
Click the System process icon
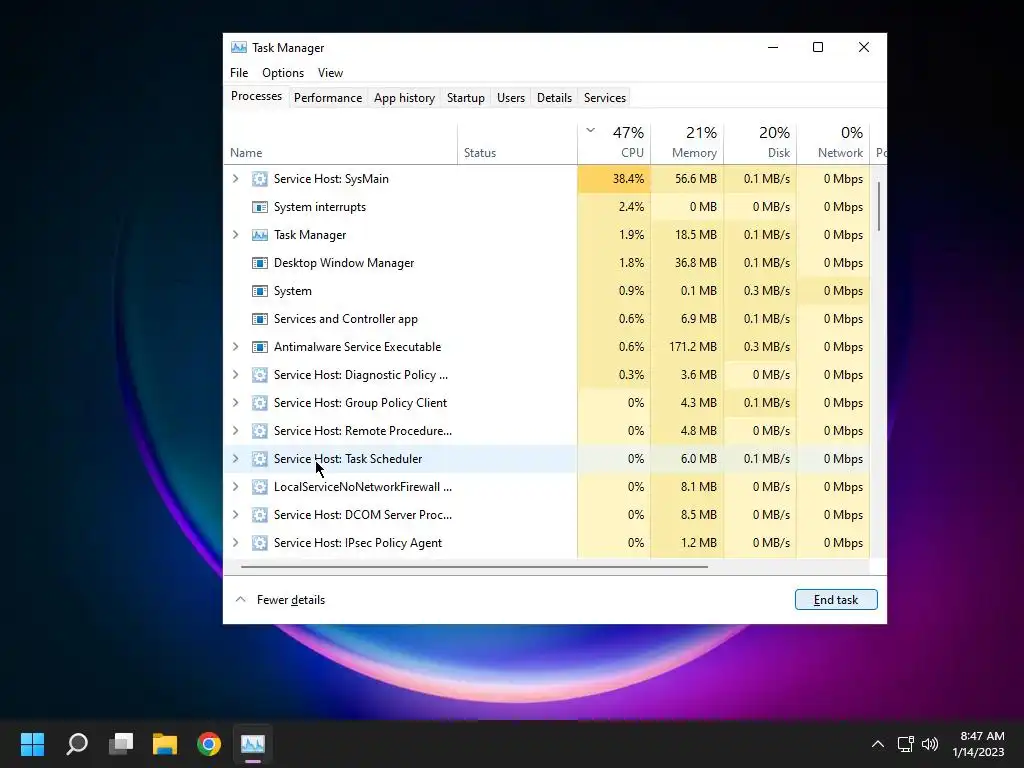tap(259, 291)
